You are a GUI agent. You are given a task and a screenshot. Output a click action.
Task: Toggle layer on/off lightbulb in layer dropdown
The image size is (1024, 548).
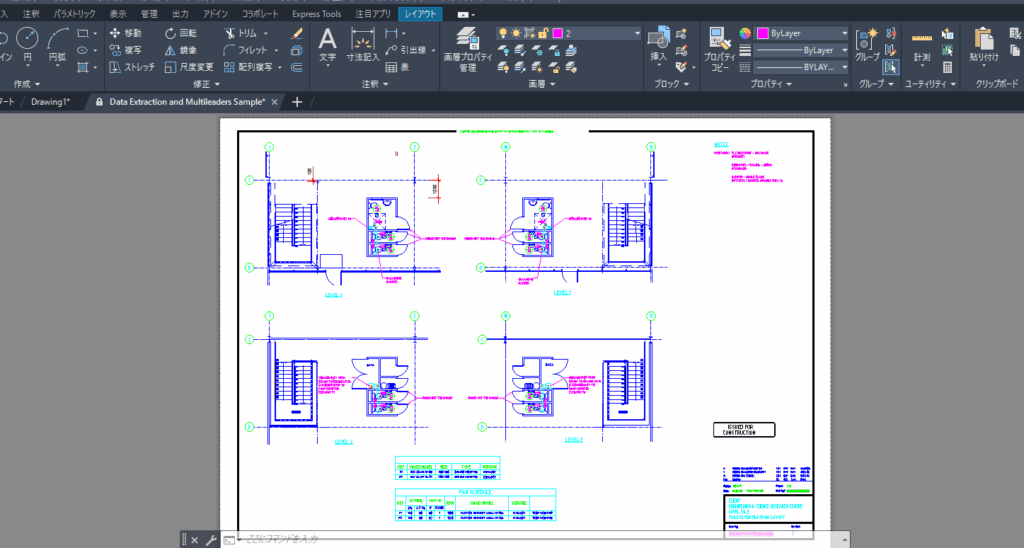tap(503, 33)
